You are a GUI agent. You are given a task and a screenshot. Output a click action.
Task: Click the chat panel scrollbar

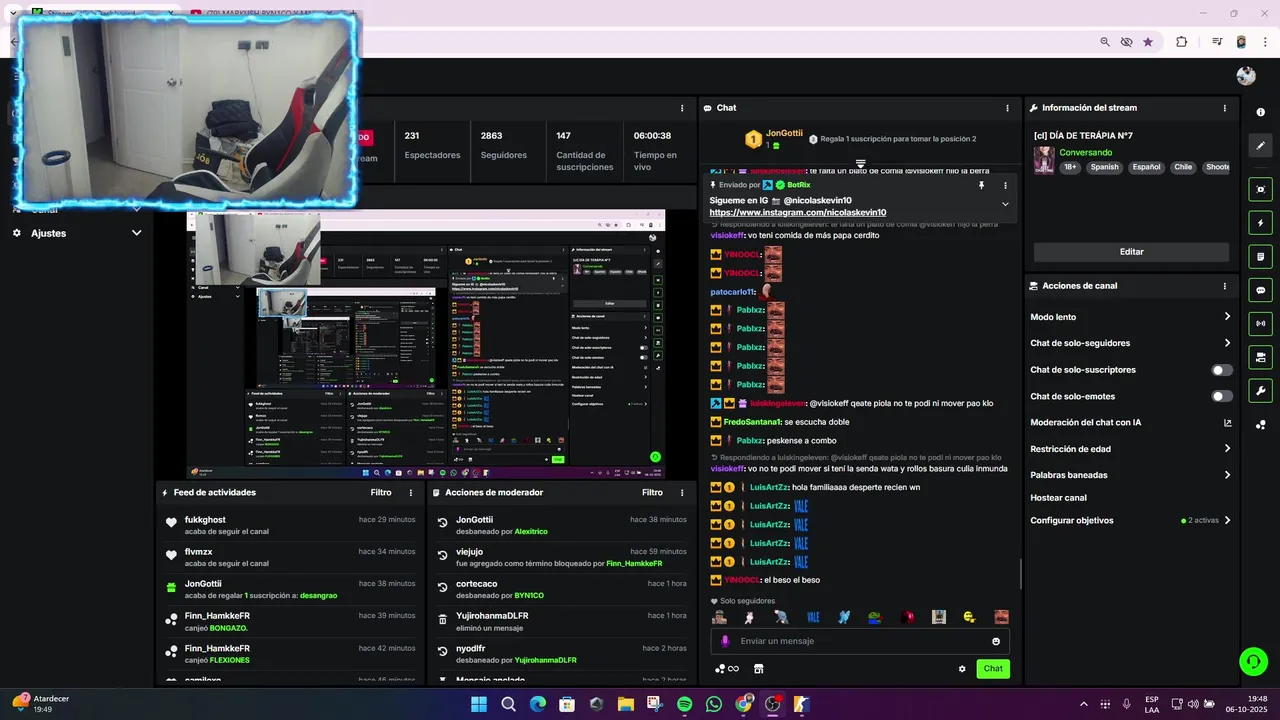1020,574
